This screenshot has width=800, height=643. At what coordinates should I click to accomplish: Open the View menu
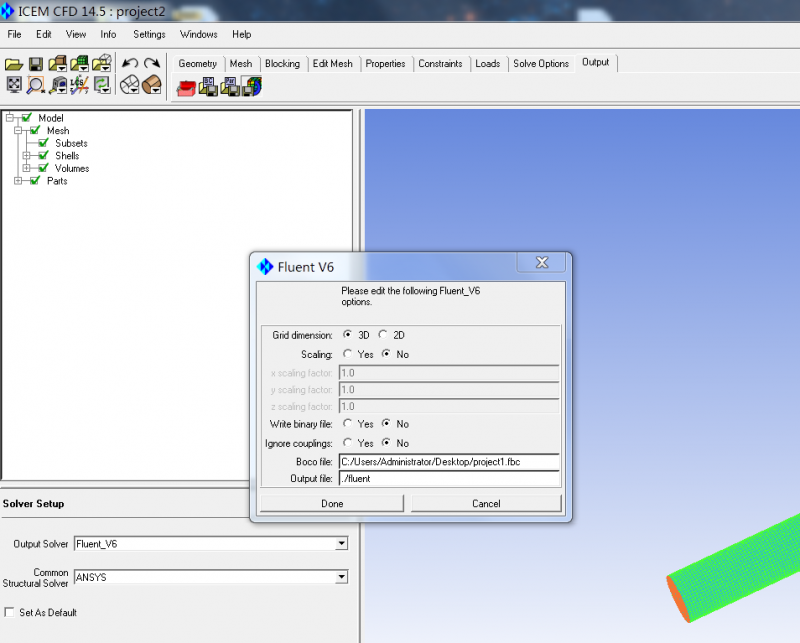(x=76, y=34)
